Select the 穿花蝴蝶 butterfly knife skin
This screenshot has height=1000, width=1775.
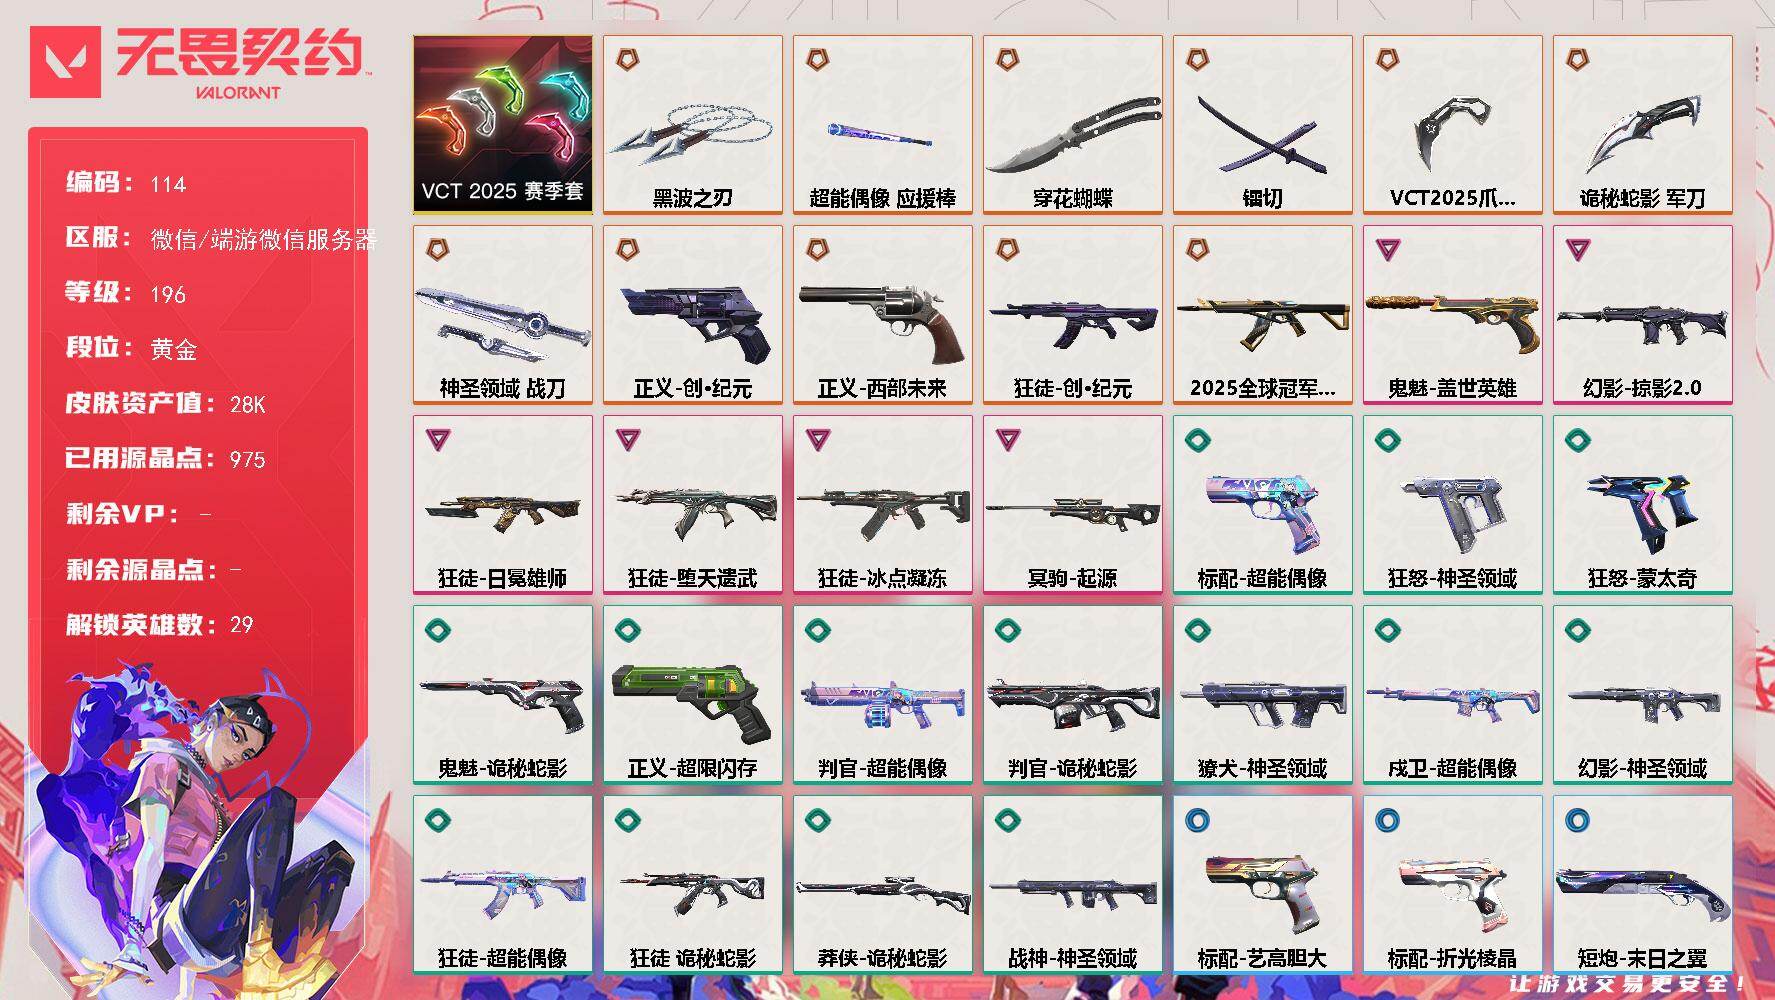click(x=1073, y=125)
